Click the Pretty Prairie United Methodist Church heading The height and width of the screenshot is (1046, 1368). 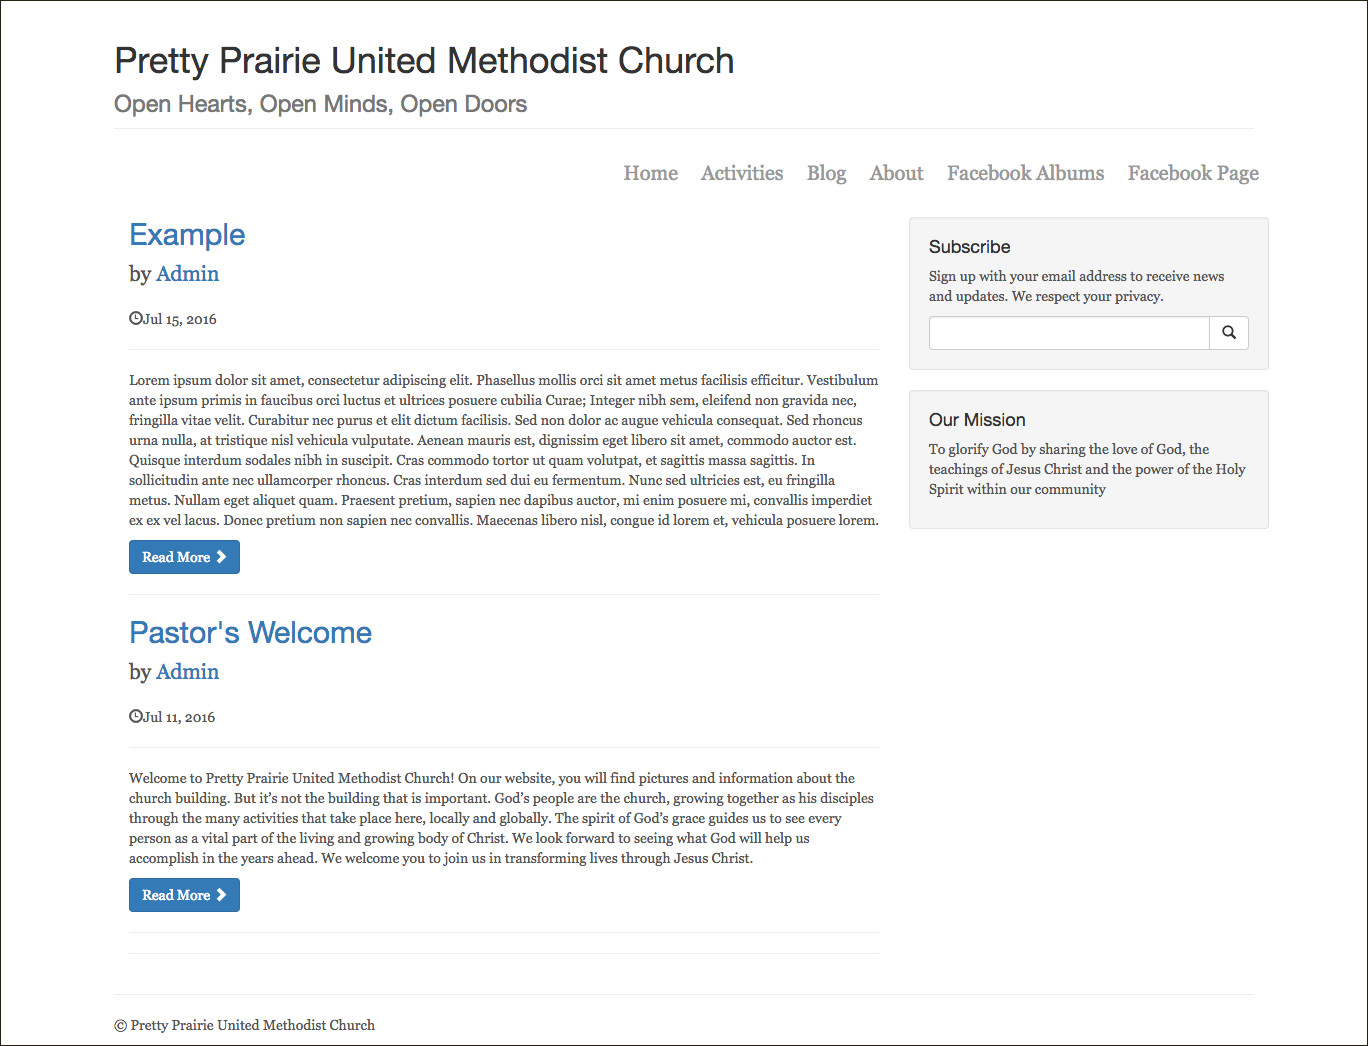424,61
